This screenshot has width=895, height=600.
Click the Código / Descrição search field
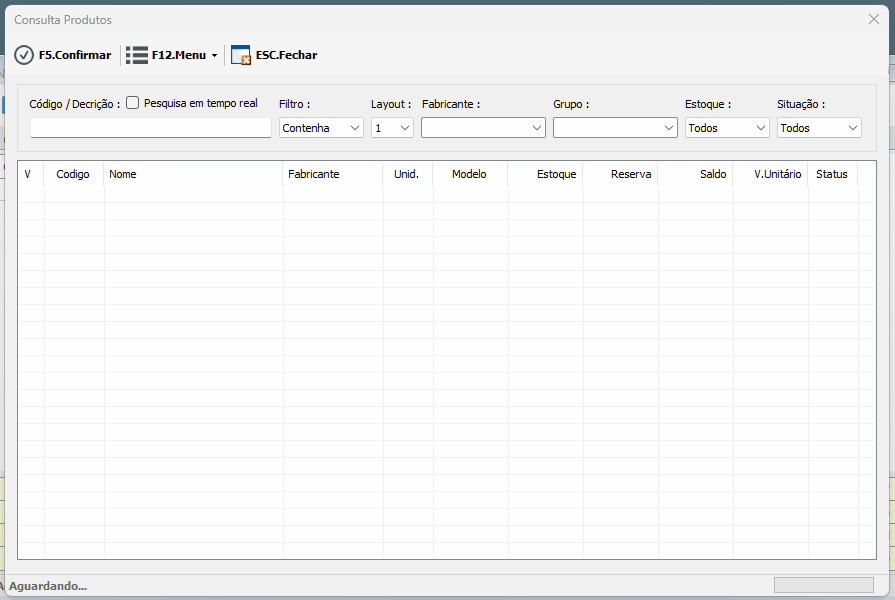[x=151, y=128]
